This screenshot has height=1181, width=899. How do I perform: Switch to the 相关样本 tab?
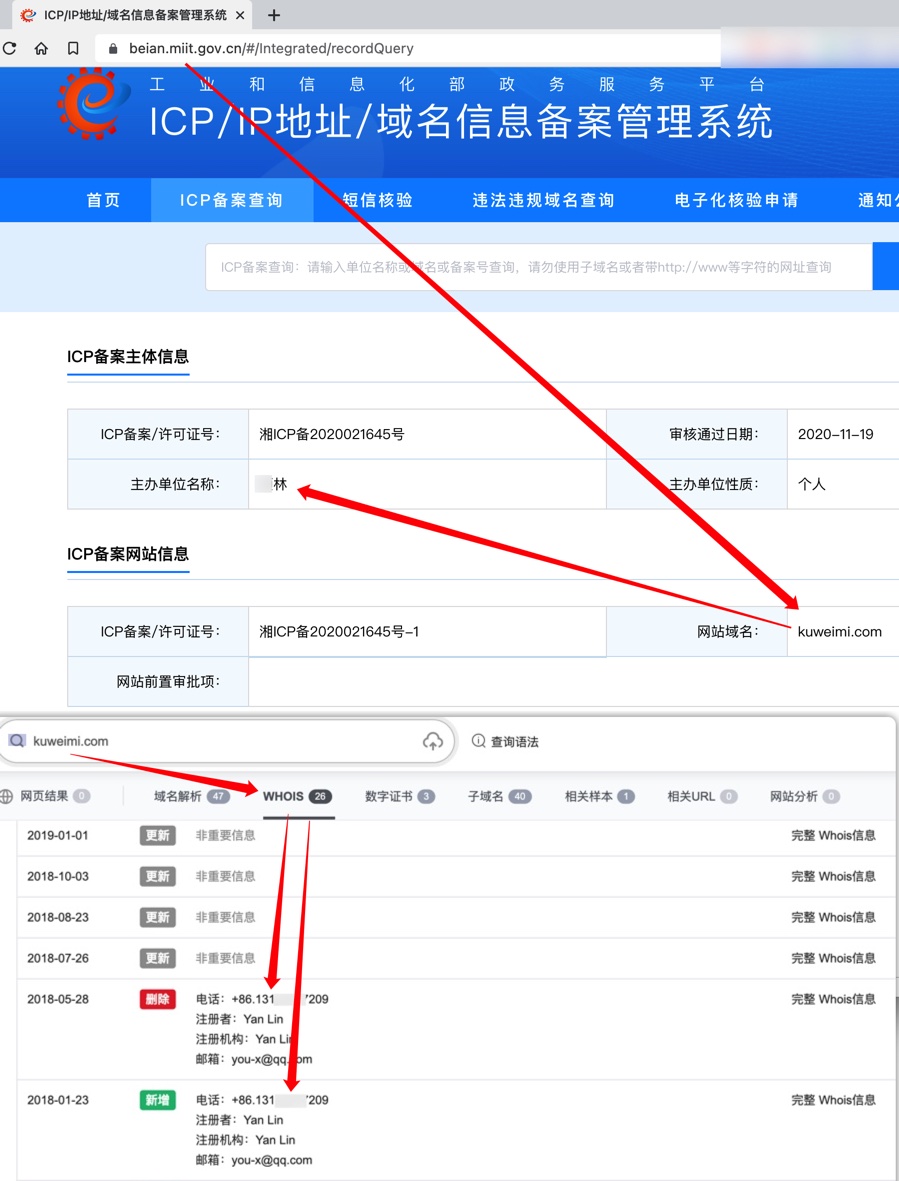[599, 796]
